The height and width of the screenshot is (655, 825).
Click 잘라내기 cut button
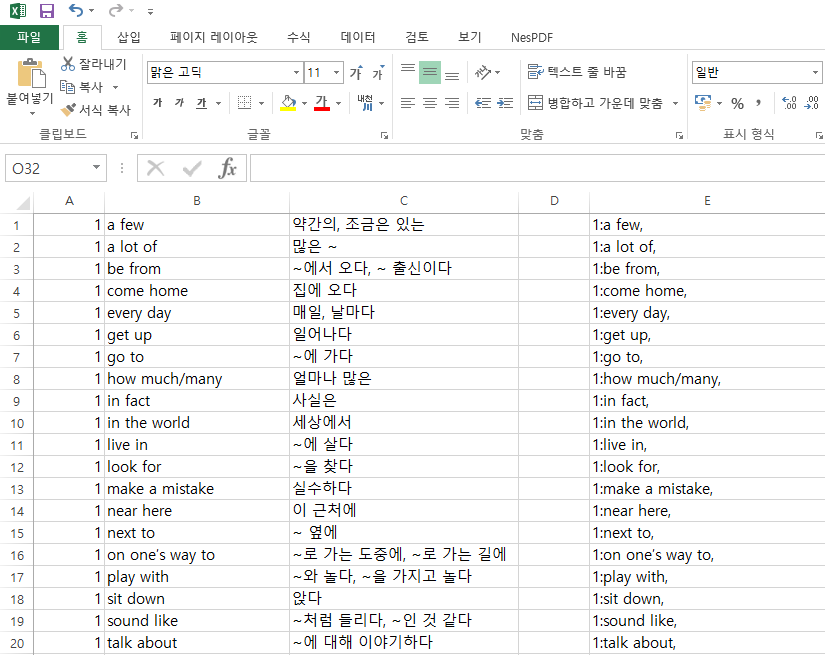click(94, 64)
